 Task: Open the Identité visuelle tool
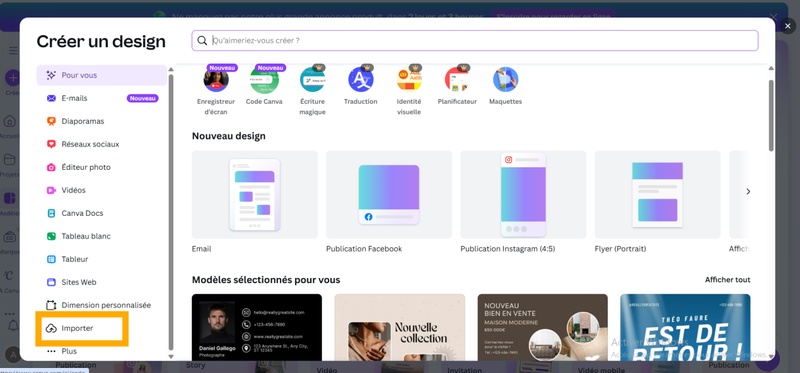coord(409,90)
